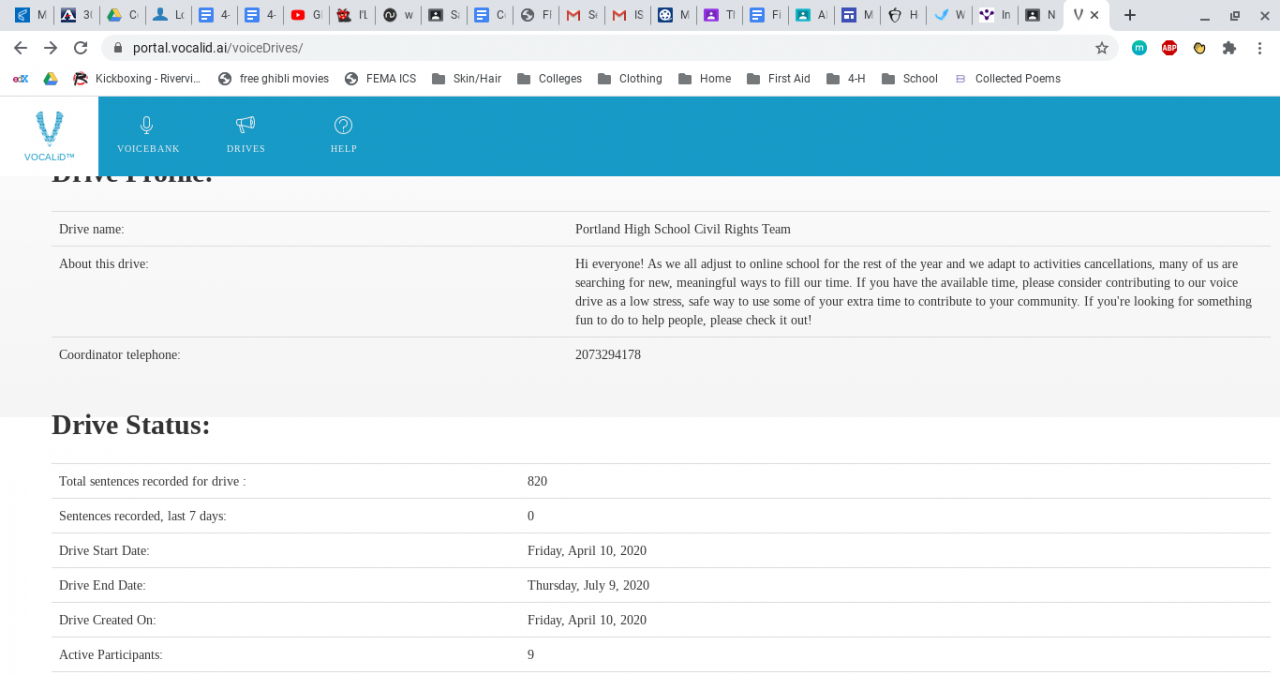The image size is (1280, 675).
Task: Switch to the second Gmail tab
Action: click(627, 15)
